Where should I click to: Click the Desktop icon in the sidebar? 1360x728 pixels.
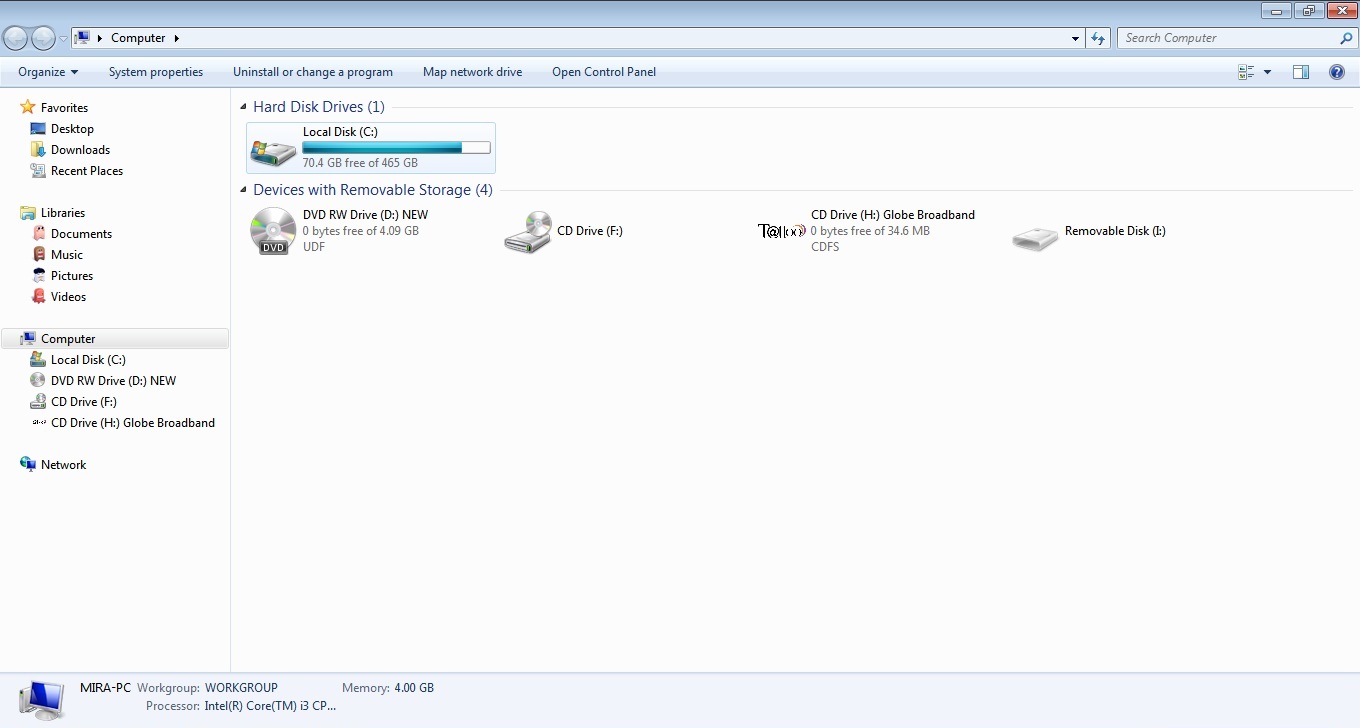38,129
